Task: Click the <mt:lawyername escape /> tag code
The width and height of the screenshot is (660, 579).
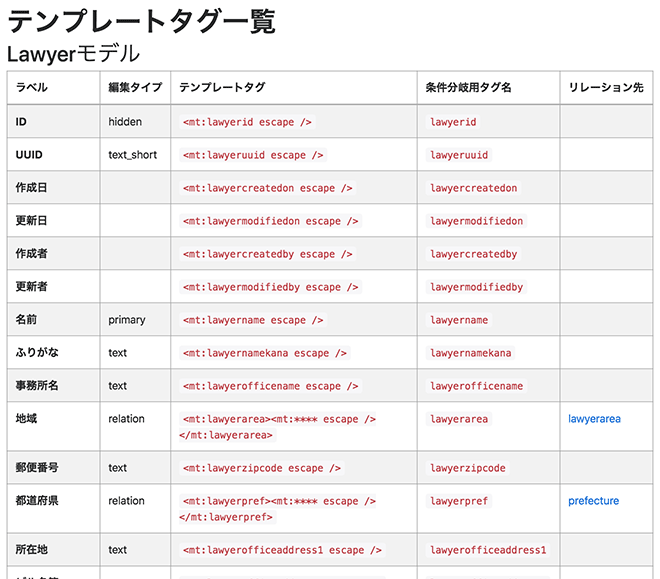Action: click(253, 320)
